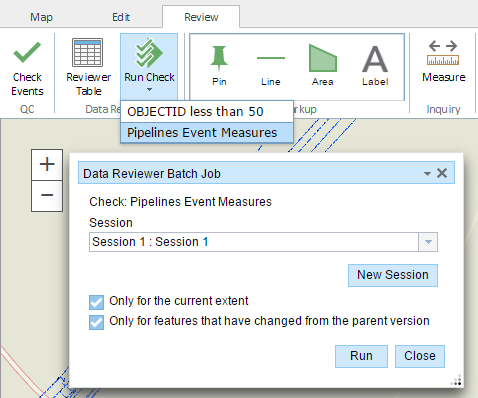Click the New Session button
This screenshot has width=478, height=398.
coord(393,275)
